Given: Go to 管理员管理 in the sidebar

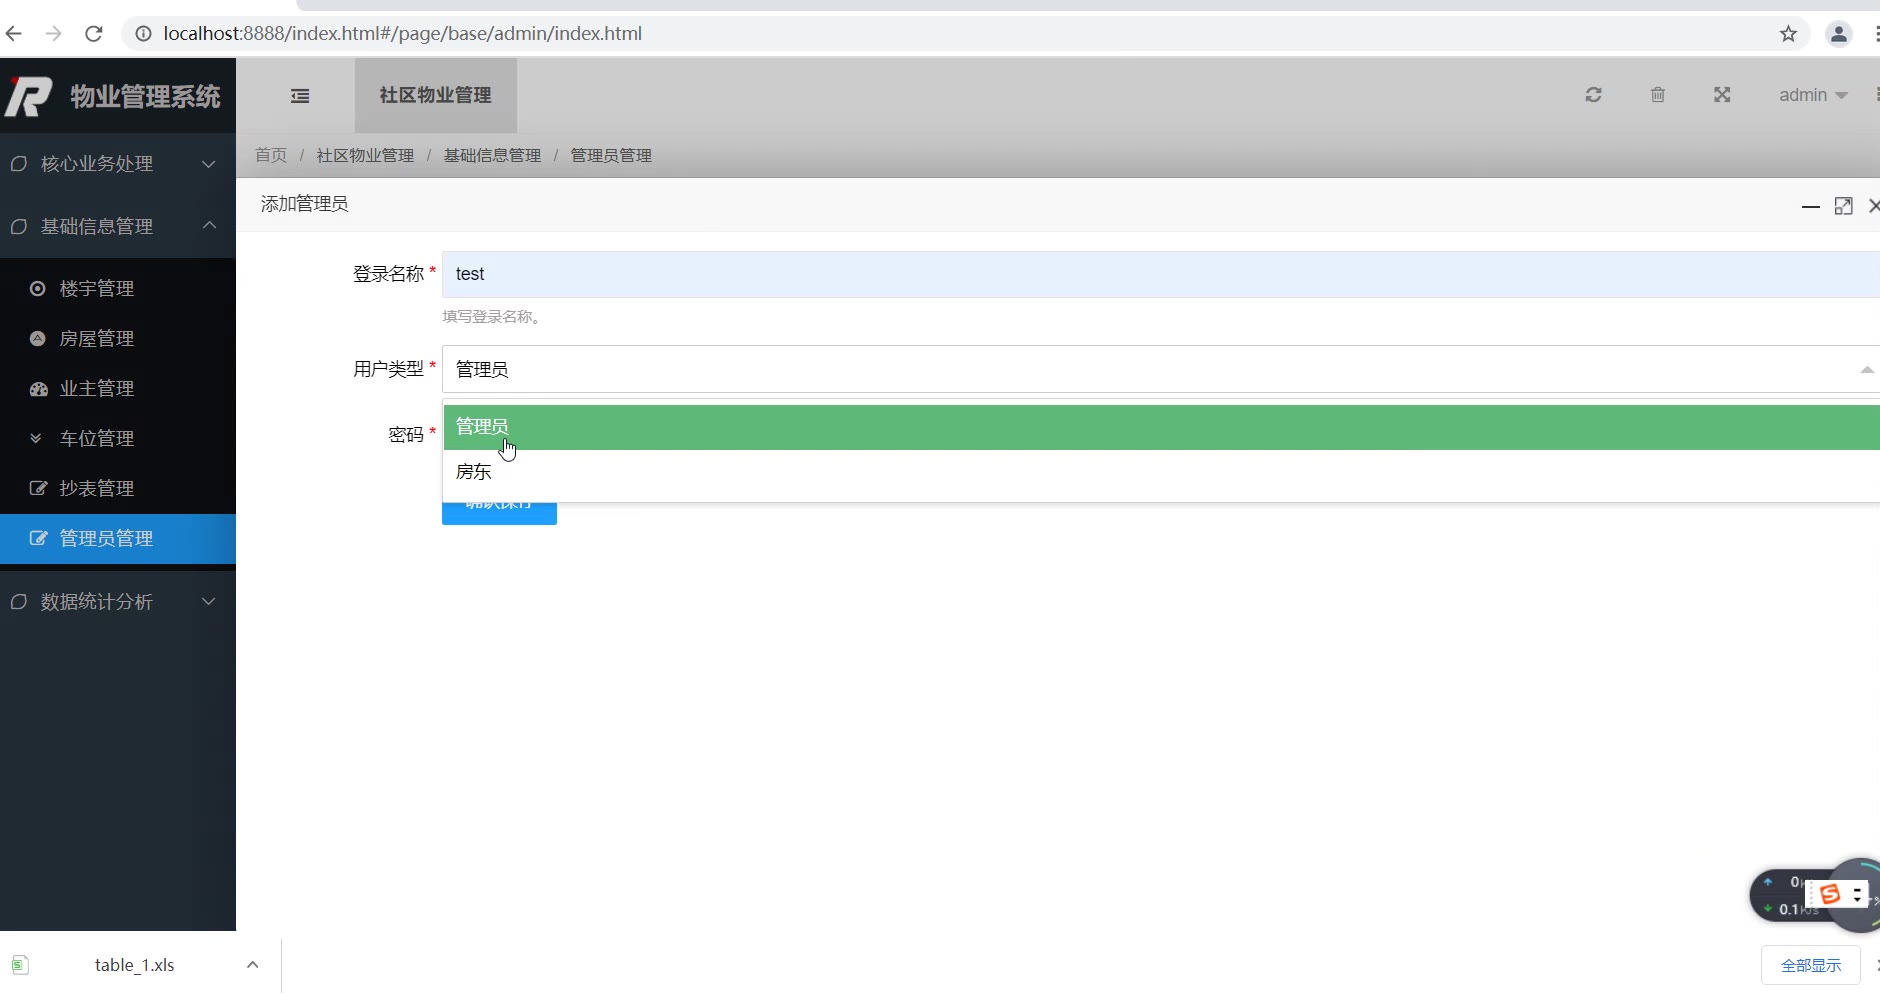Looking at the screenshot, I should click(x=118, y=539).
